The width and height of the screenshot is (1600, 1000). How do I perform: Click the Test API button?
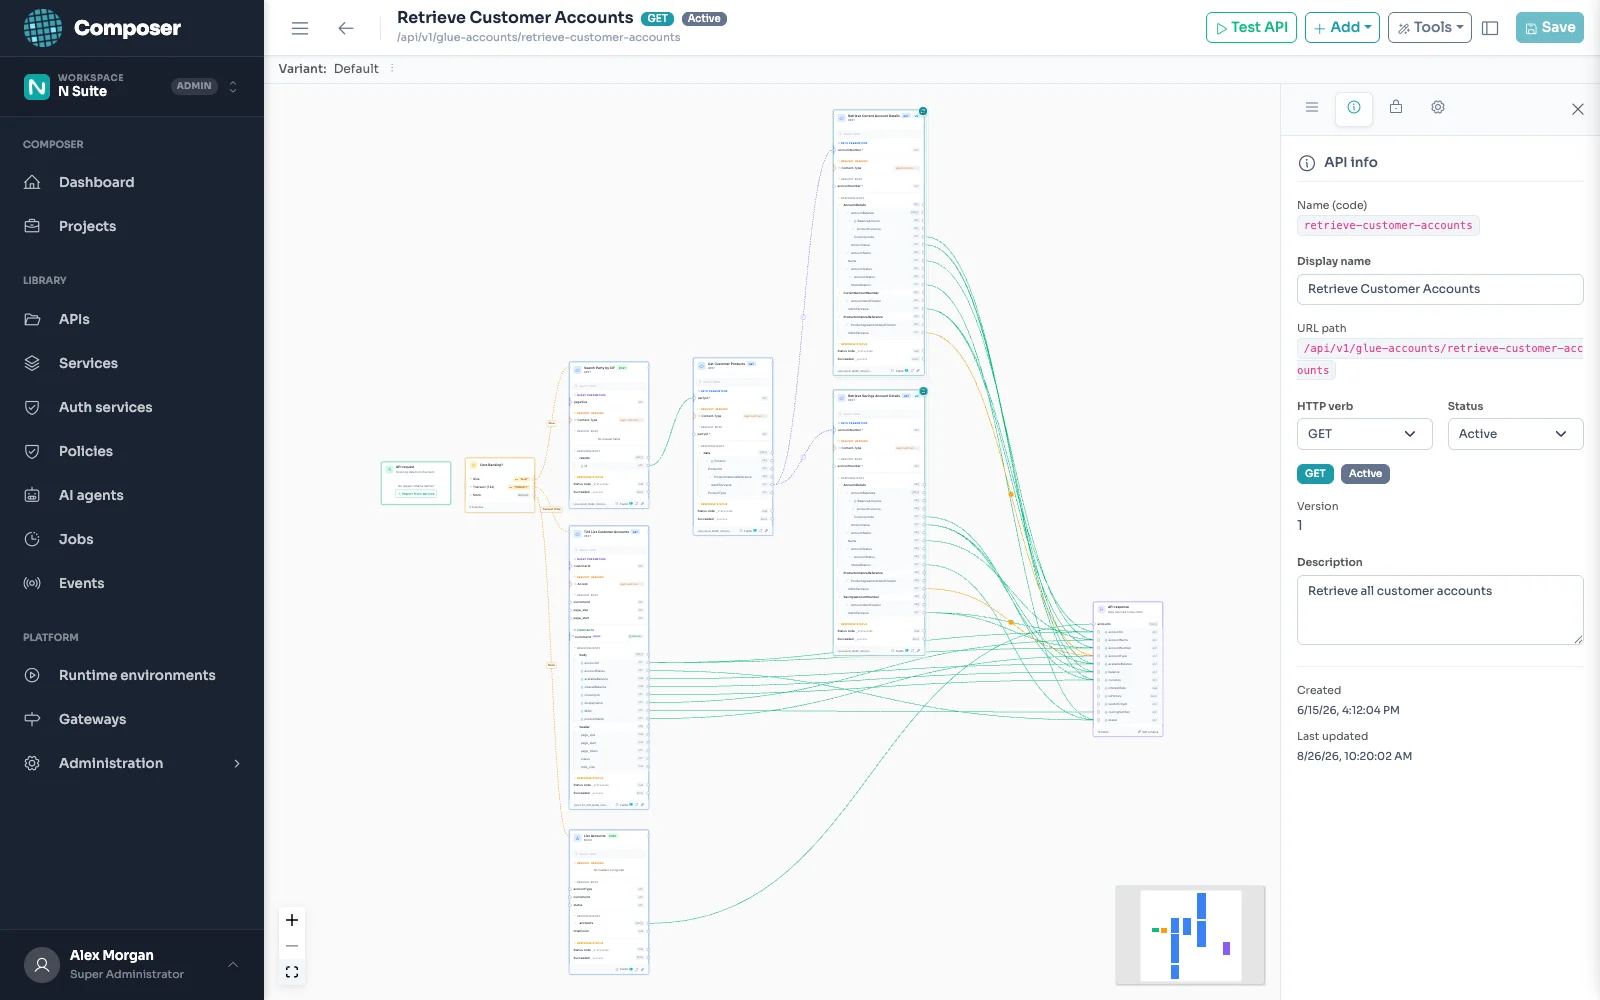coord(1252,28)
